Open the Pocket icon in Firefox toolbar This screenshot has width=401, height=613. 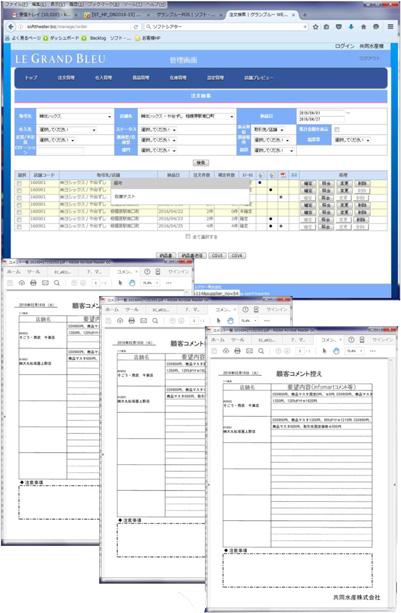[339, 27]
